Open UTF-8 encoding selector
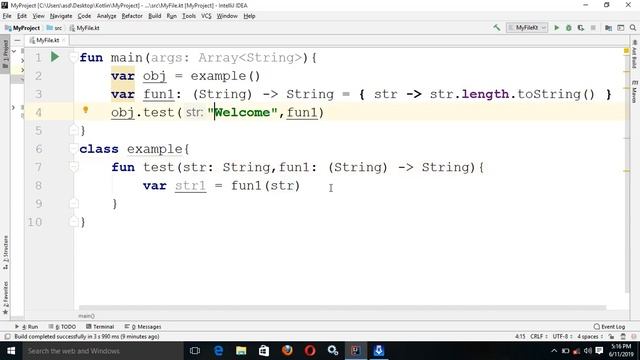Image resolution: width=640 pixels, height=360 pixels. [x=563, y=337]
